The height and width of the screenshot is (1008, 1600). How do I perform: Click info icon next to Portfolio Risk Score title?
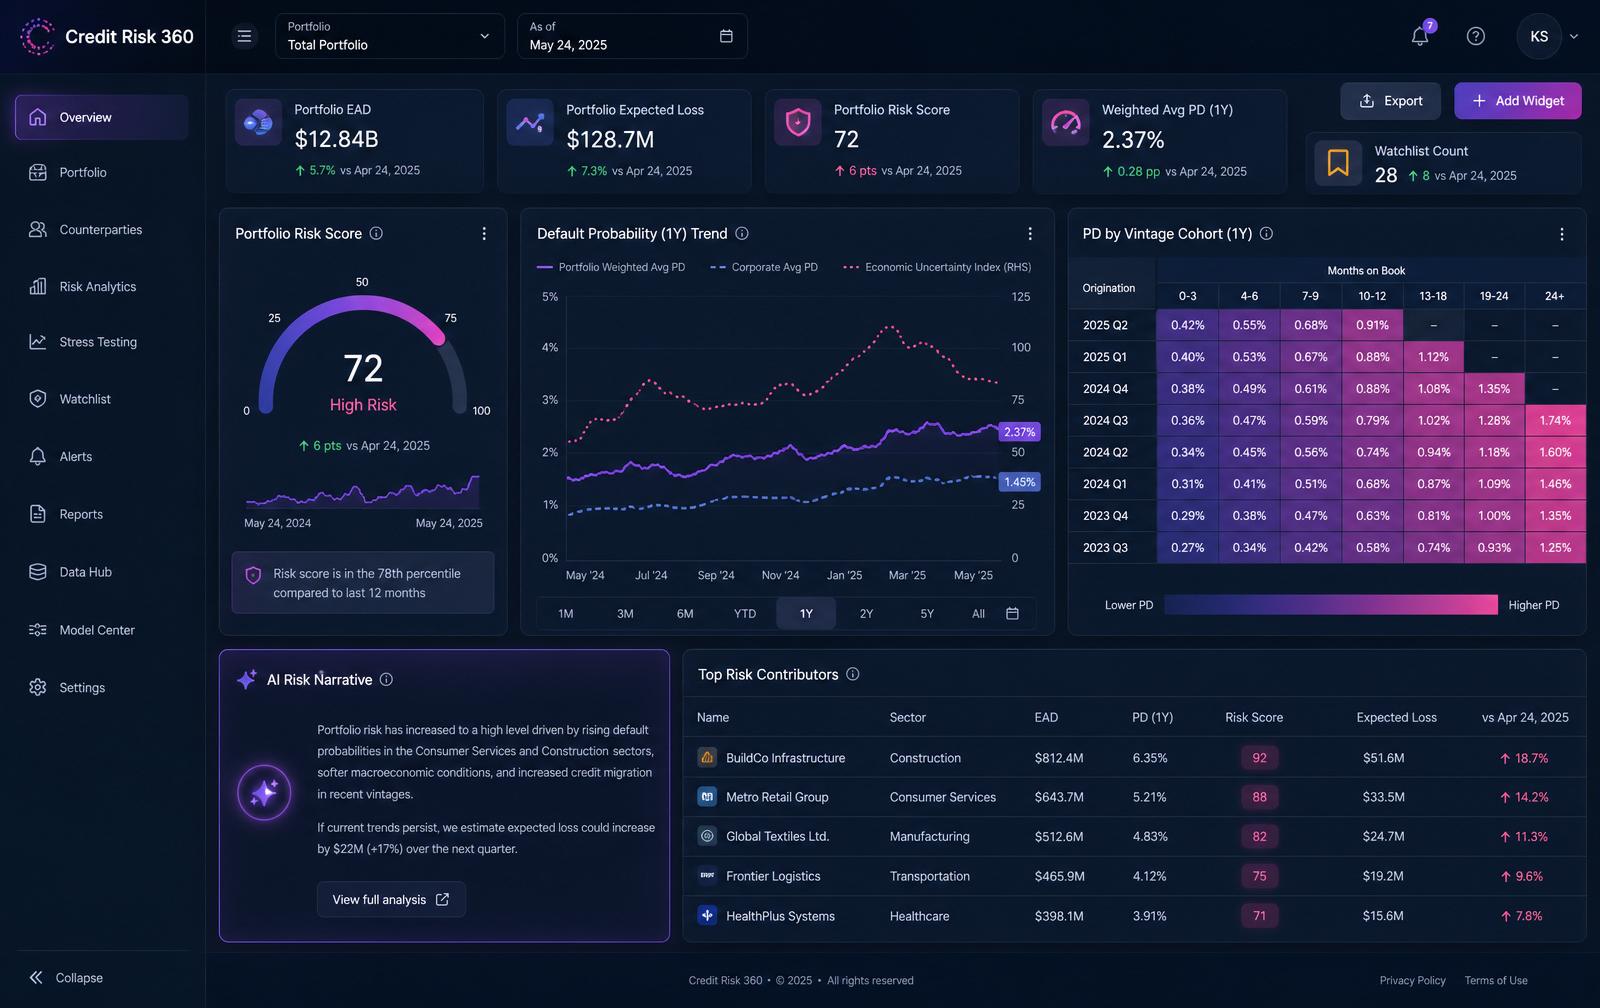point(376,233)
